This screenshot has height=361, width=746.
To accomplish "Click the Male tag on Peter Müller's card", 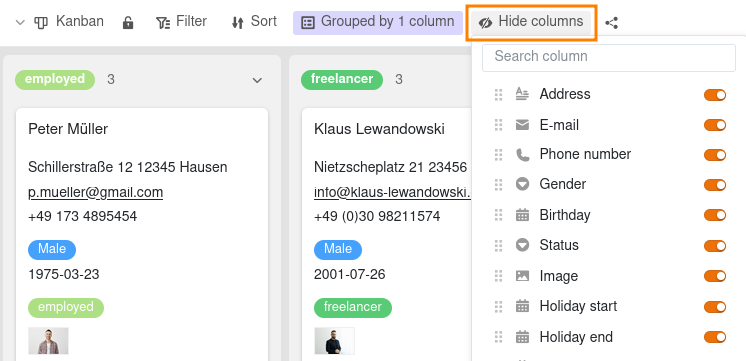I will [x=52, y=250].
